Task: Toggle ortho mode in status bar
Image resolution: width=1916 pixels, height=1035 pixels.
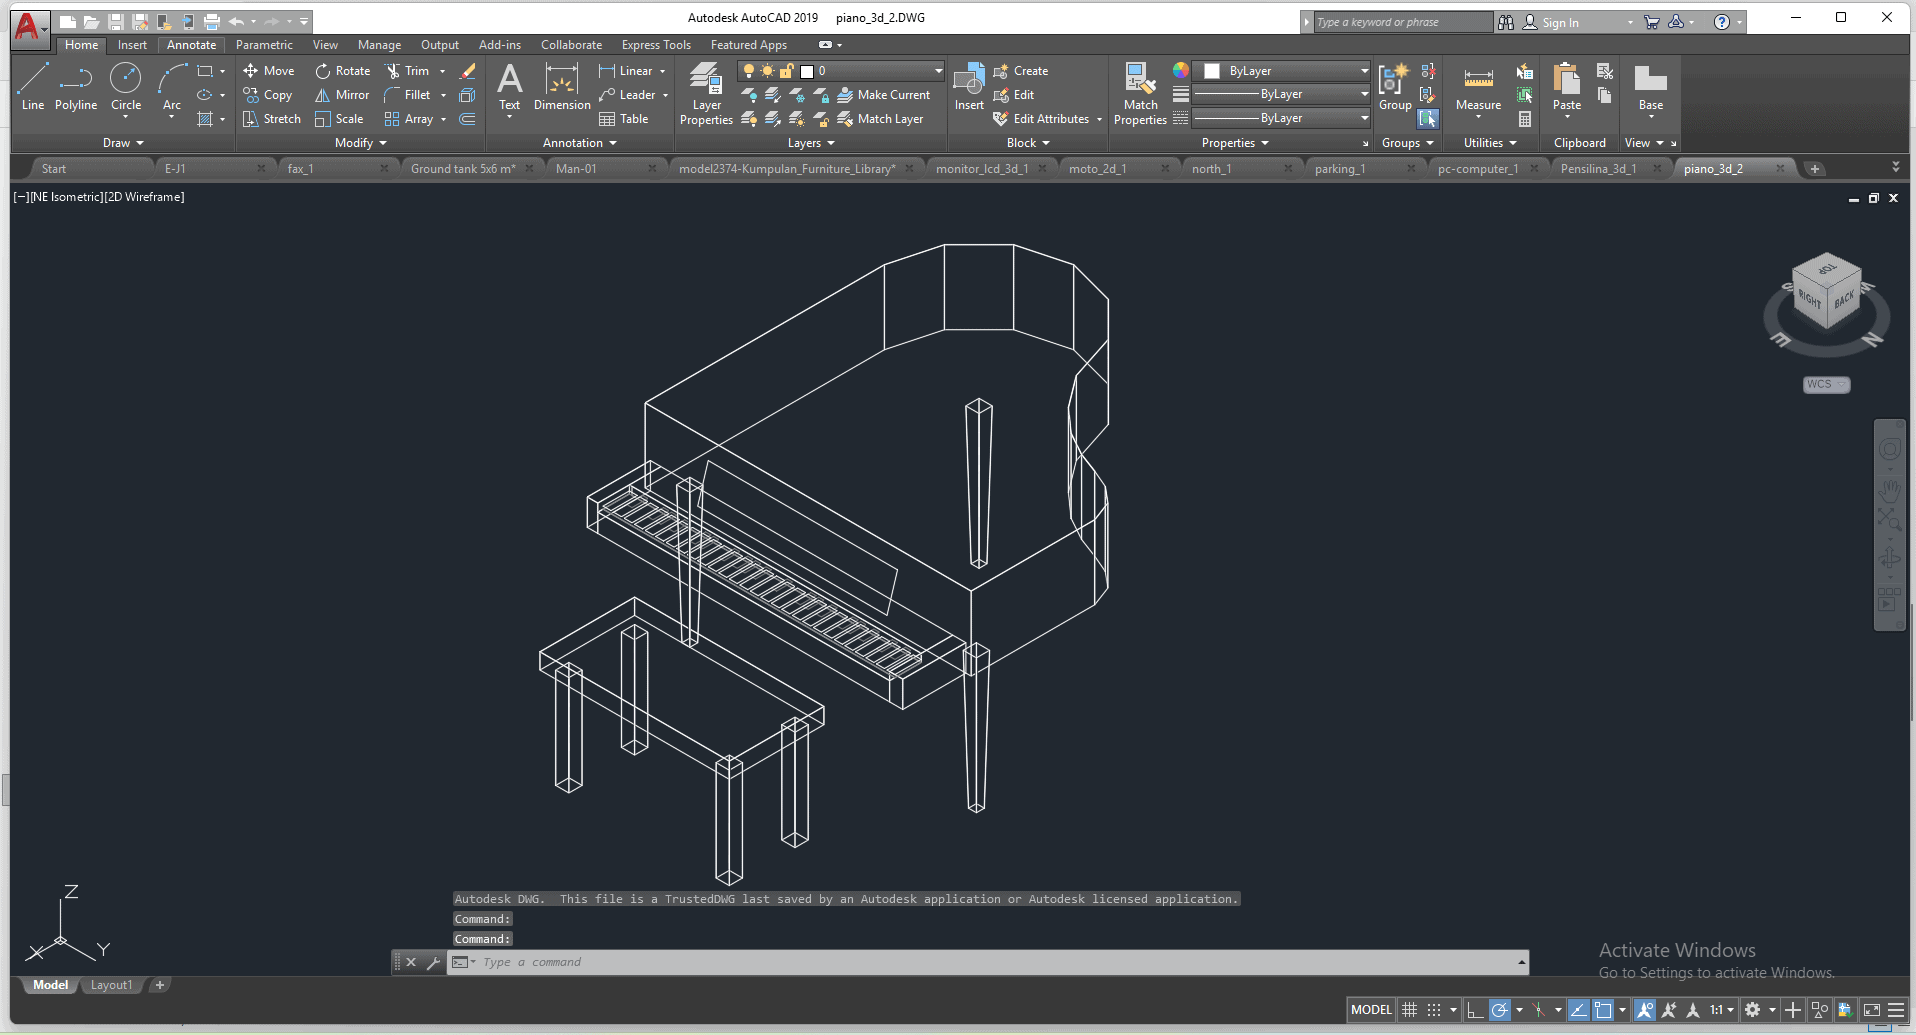Action: pyautogui.click(x=1475, y=1010)
